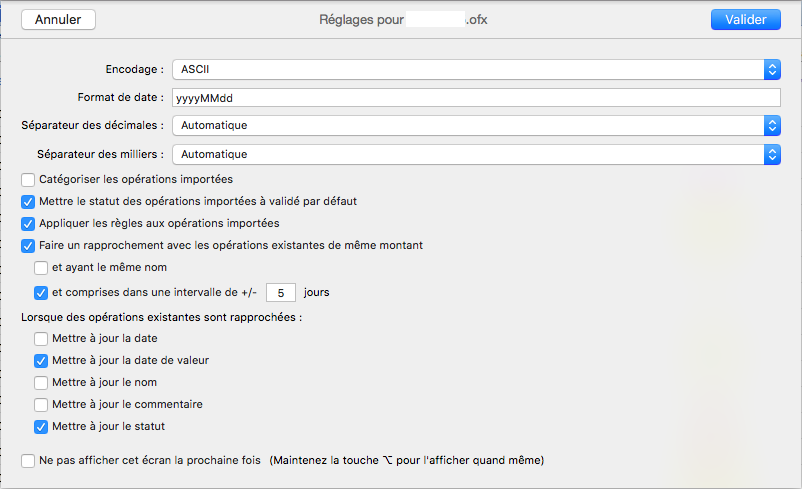This screenshot has height=489, width=802.
Task: Open the Encodage dropdown
Action: [475, 69]
